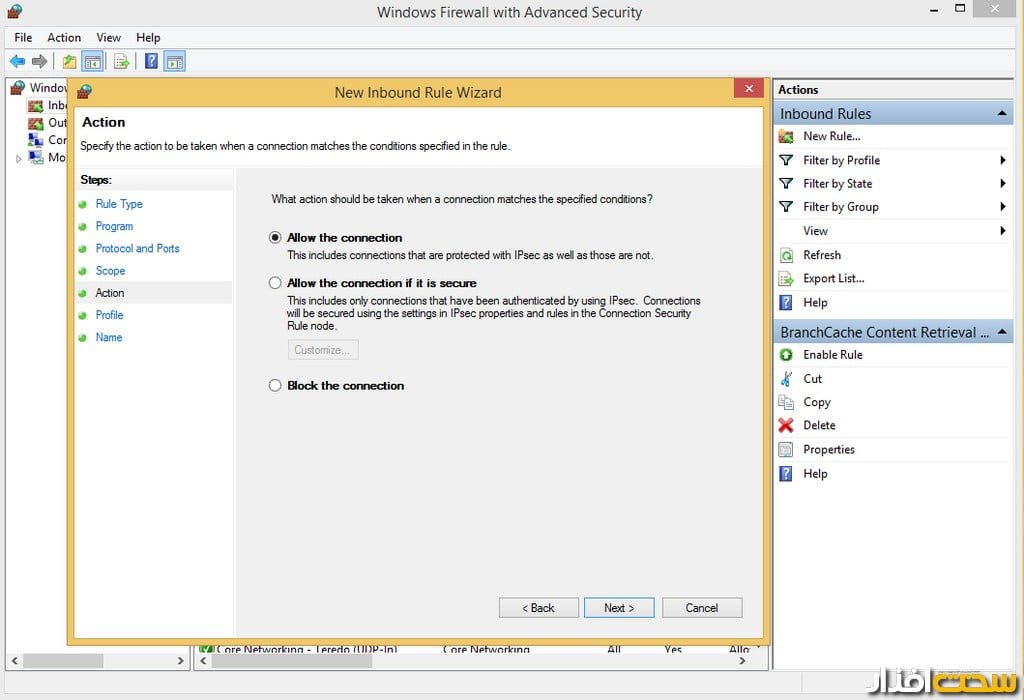Click the Export List toolbar icon
Screen dimensions: 1024x700
(121, 62)
